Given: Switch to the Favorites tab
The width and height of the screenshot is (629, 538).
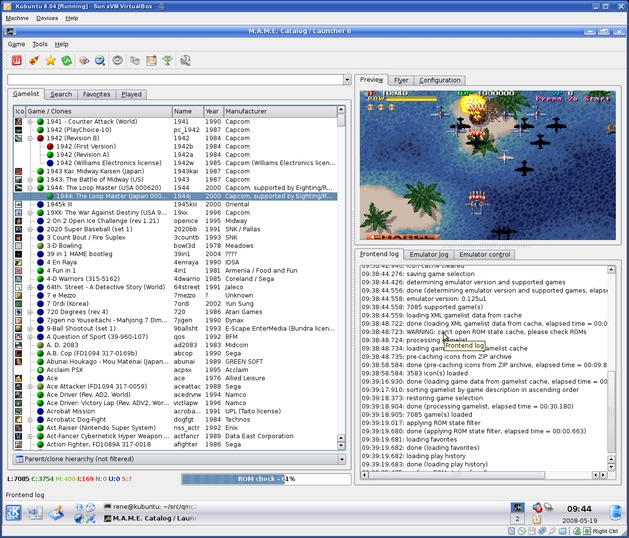Looking at the screenshot, I should click(96, 94).
